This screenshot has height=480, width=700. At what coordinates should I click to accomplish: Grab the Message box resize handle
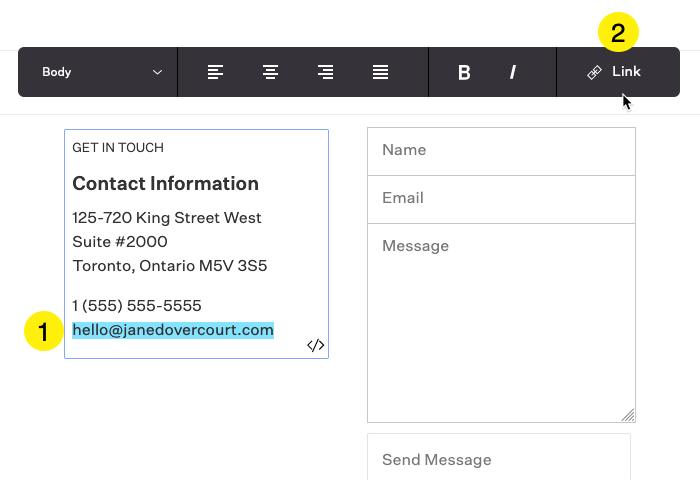pyautogui.click(x=628, y=415)
